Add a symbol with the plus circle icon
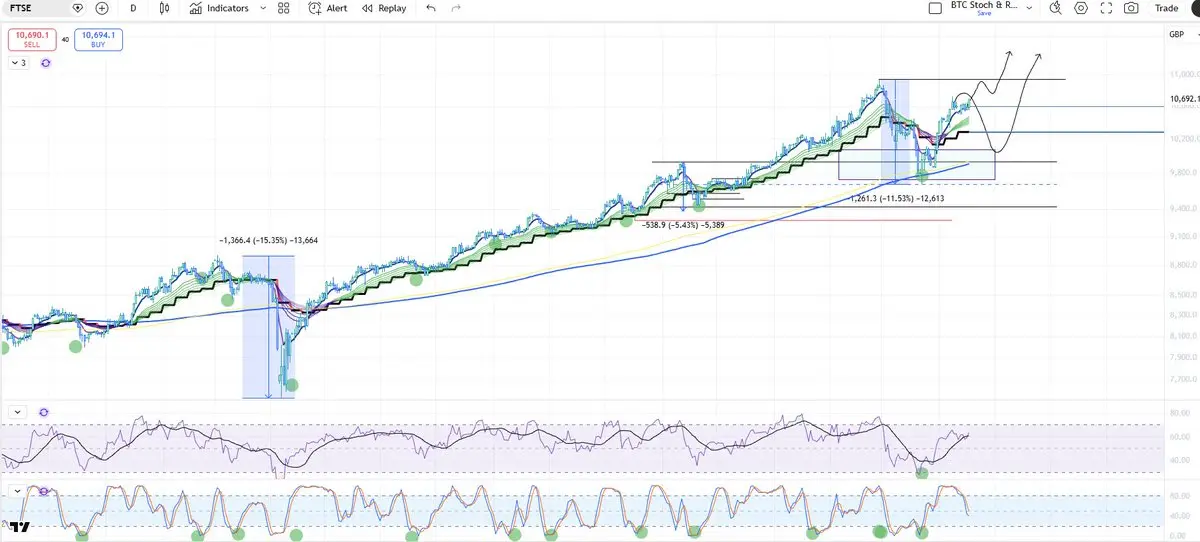The height and width of the screenshot is (542, 1200). [102, 8]
